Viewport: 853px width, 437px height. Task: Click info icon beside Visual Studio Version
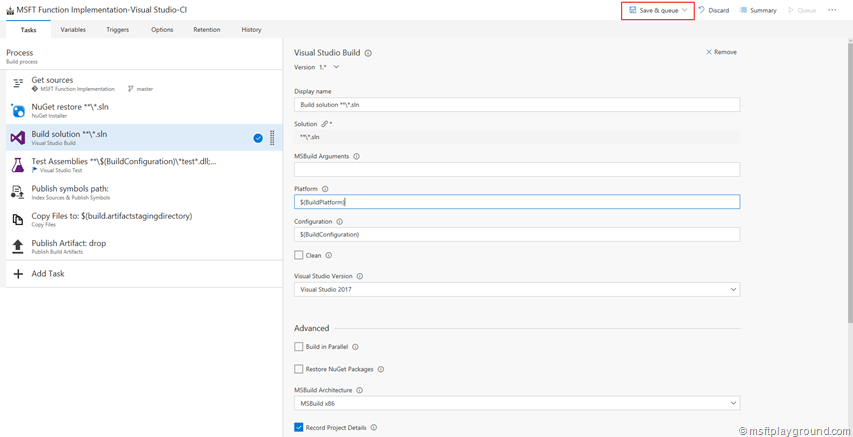tap(360, 276)
